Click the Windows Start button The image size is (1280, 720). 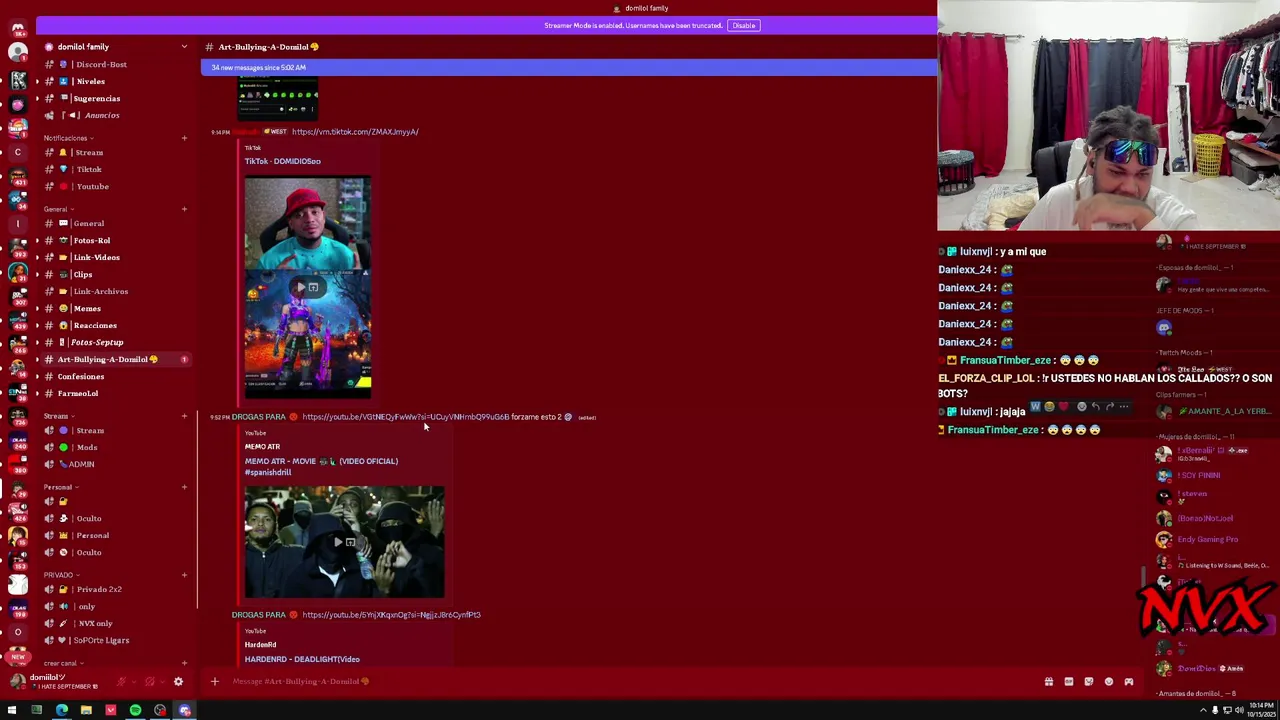[12, 710]
